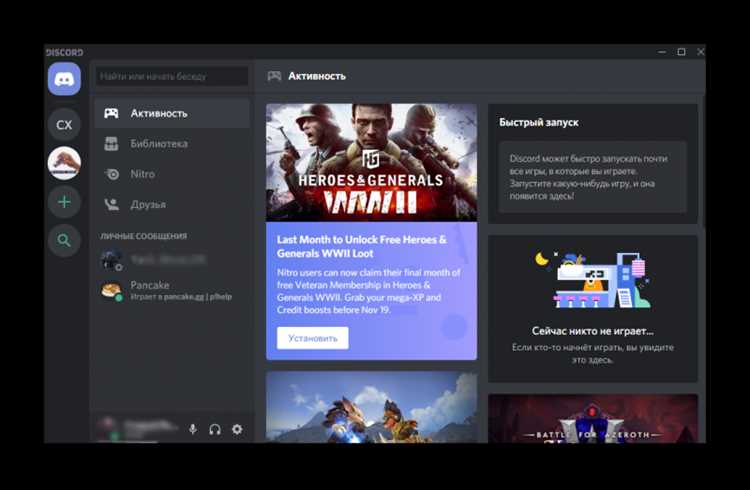
Task: Open the Друзья friends list
Action: (x=172, y=204)
